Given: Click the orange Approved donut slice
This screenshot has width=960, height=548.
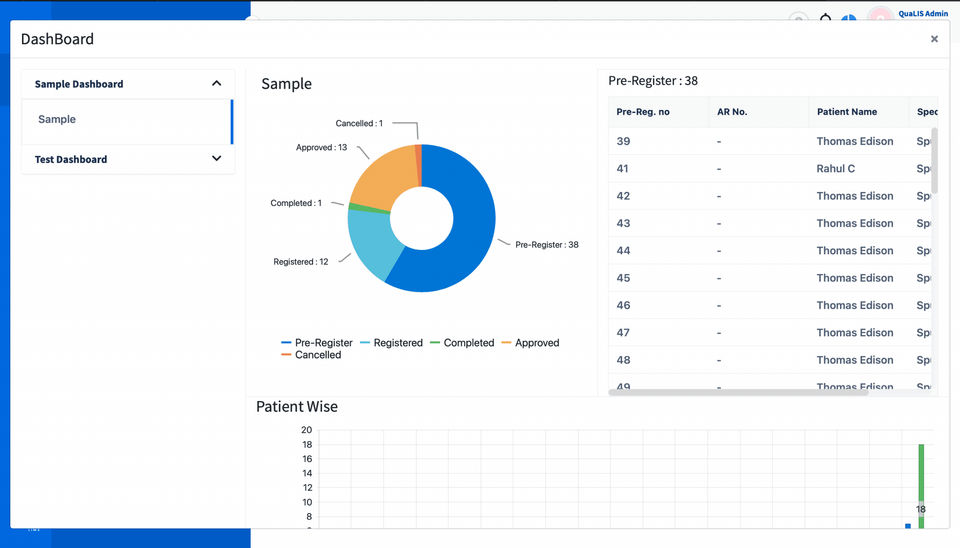Looking at the screenshot, I should point(386,178).
